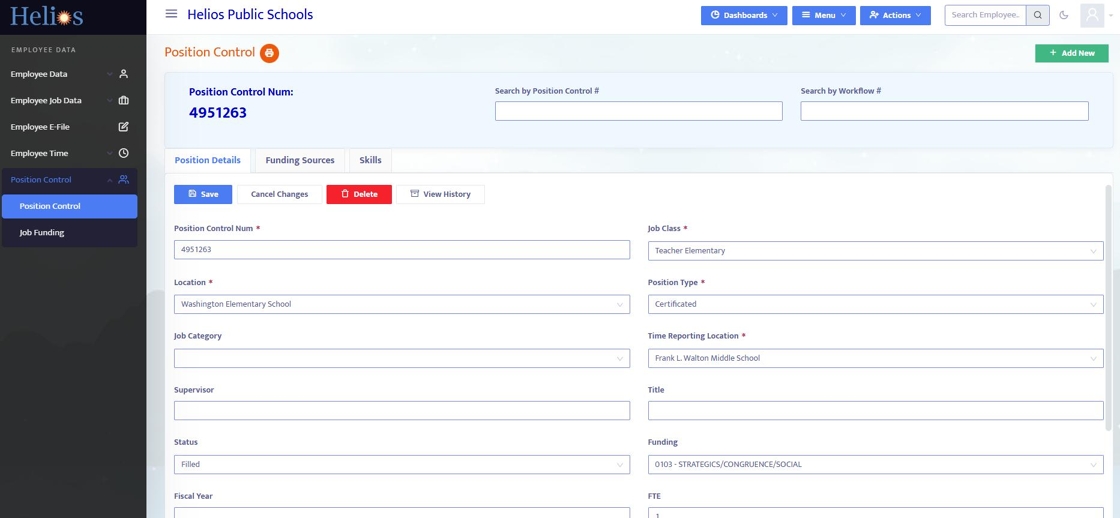Click the 4951263 position number heading
The height and width of the screenshot is (518, 1120).
click(x=218, y=113)
